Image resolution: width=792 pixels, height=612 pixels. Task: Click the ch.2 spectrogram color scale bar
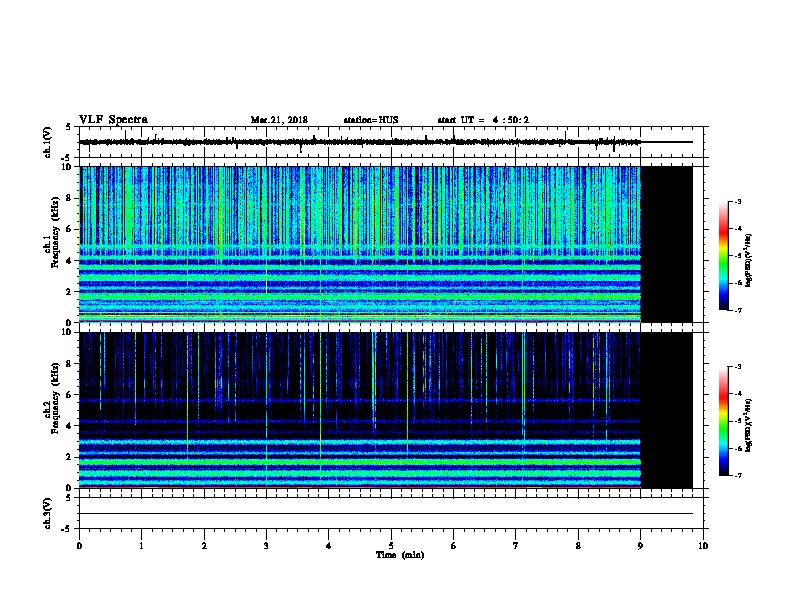(724, 421)
